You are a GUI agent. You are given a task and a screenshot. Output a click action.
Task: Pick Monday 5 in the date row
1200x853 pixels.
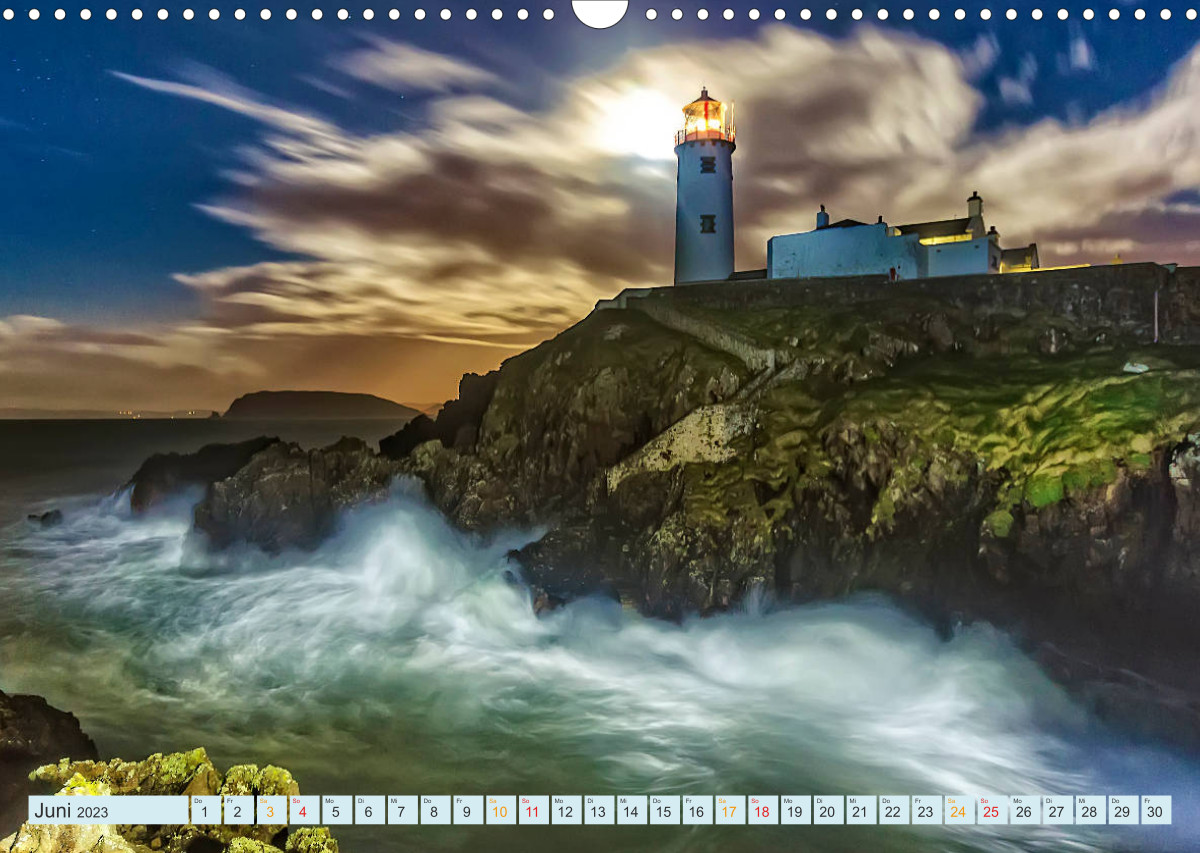[336, 810]
